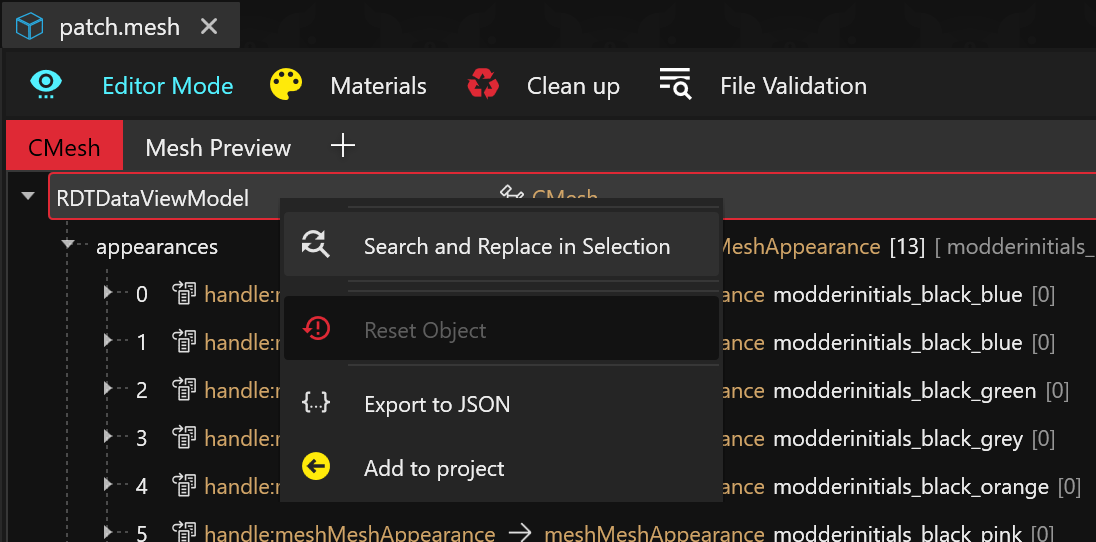Click the Search and Replace icon in context menu
Viewport: 1096px width, 542px height.
[x=316, y=246]
